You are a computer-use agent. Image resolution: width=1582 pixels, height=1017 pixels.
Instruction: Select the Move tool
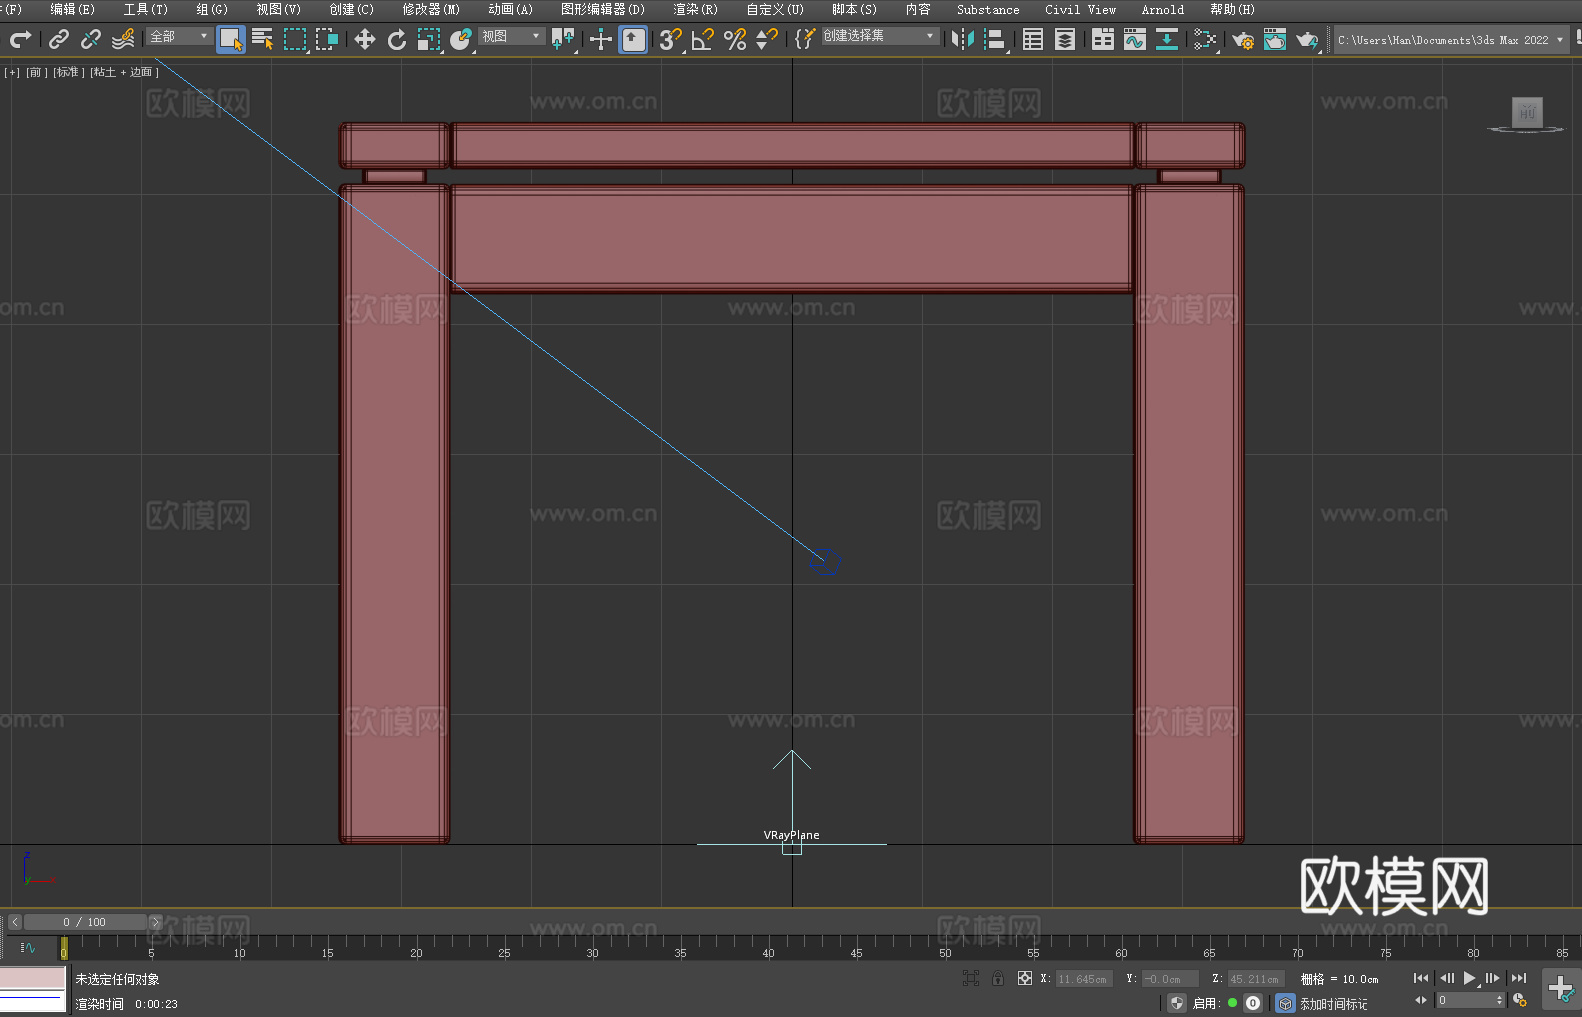[365, 39]
